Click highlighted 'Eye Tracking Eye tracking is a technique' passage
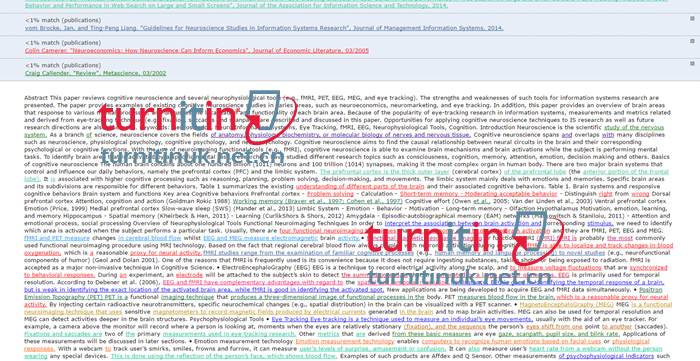 pos(402,320)
